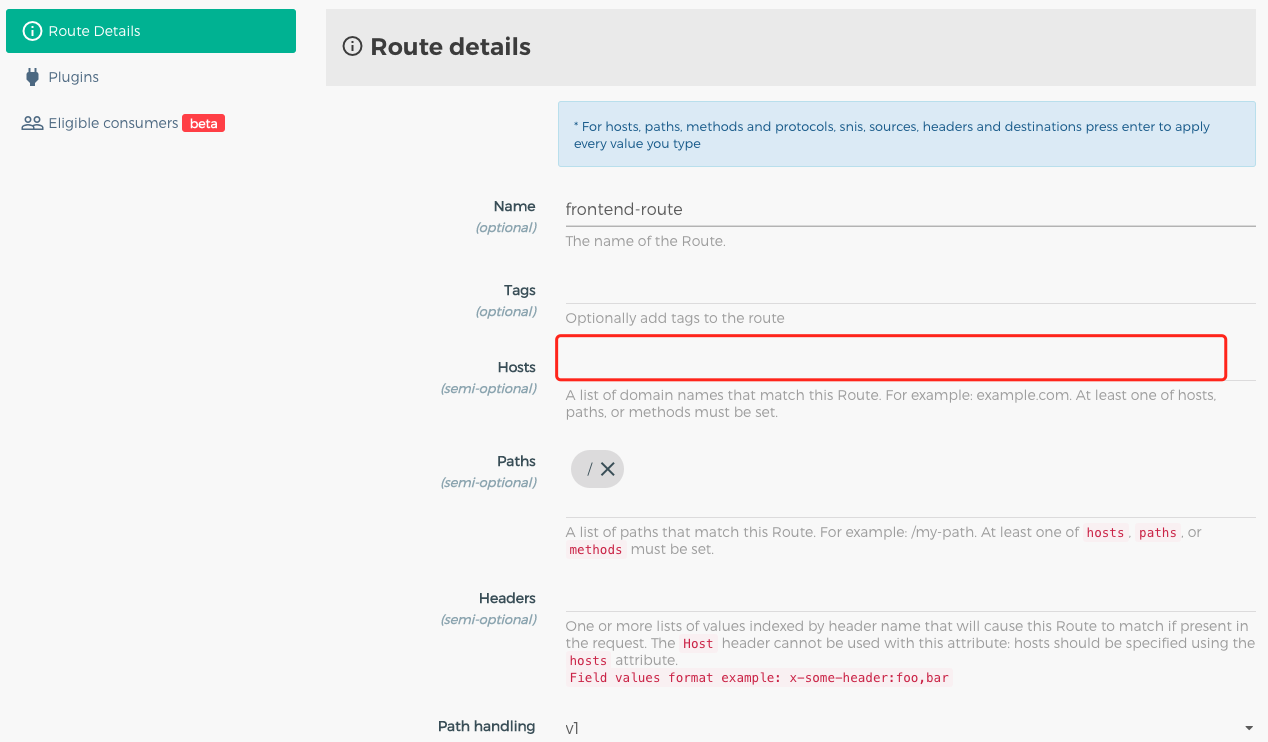Image resolution: width=1268 pixels, height=742 pixels.
Task: Open the Path handling dropdown
Action: point(910,727)
